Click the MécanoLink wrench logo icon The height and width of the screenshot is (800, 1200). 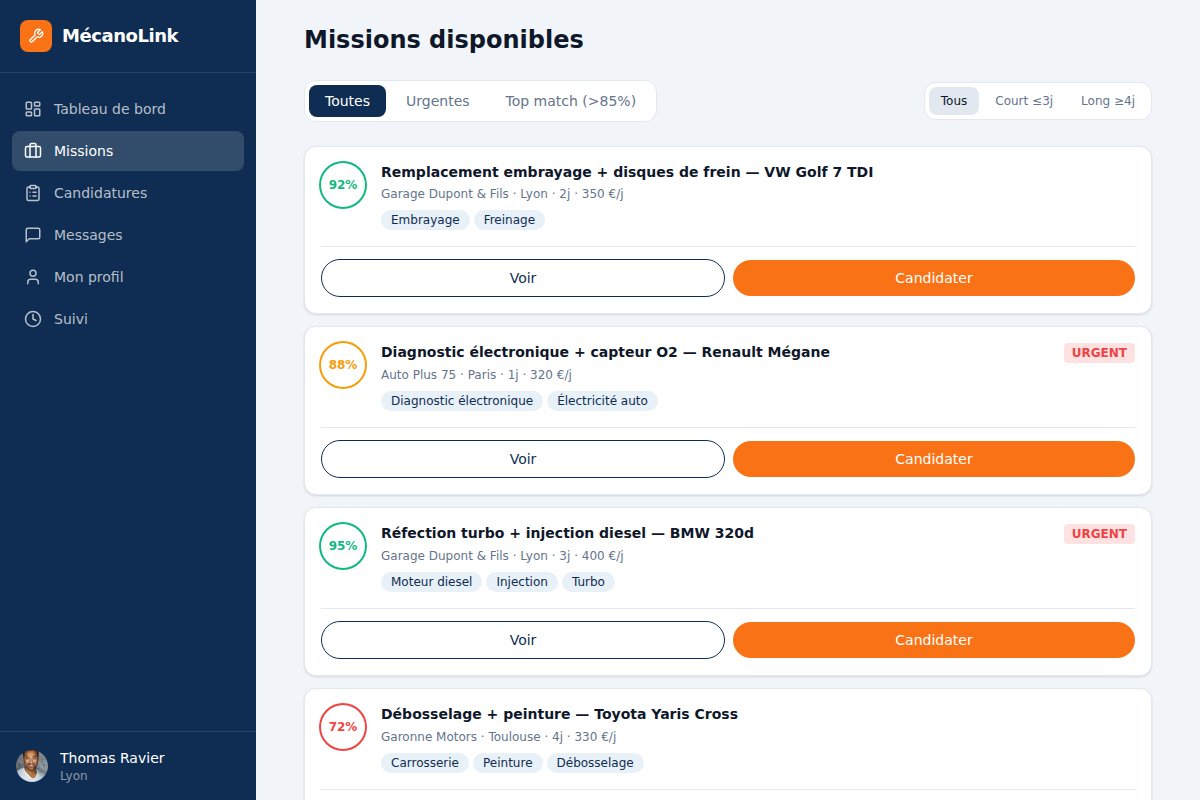tap(36, 36)
